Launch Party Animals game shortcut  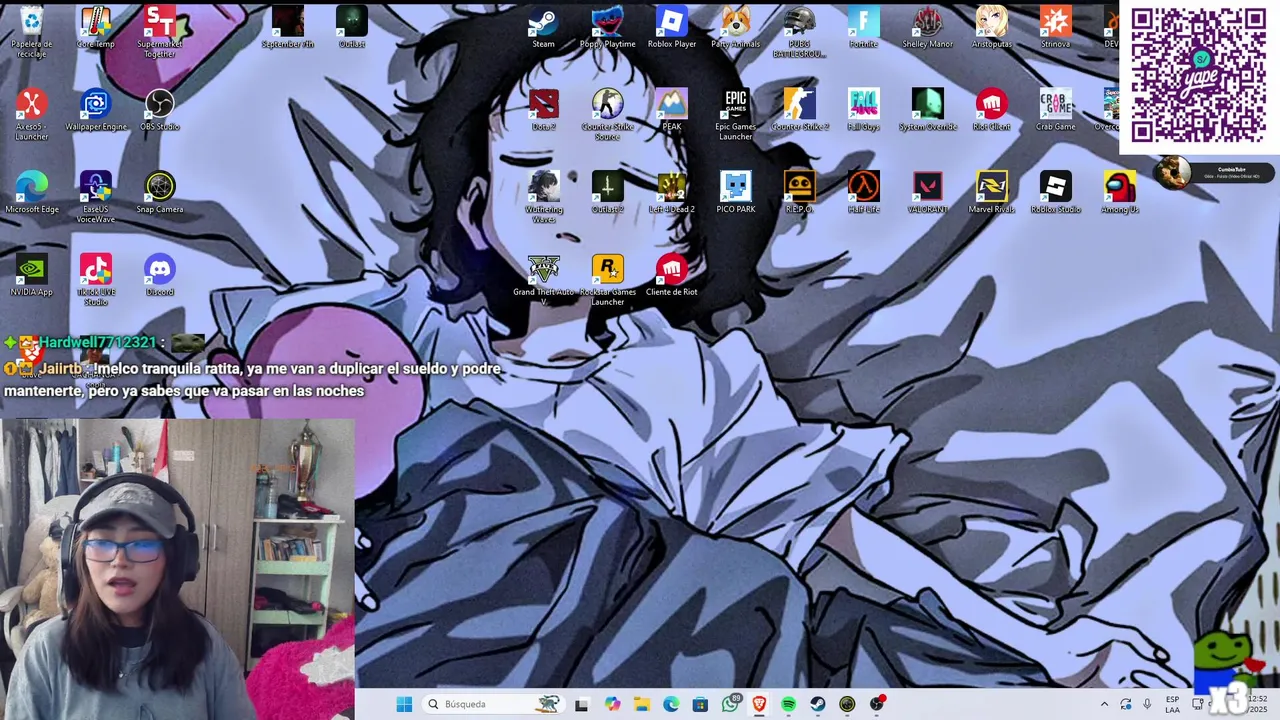click(x=735, y=28)
